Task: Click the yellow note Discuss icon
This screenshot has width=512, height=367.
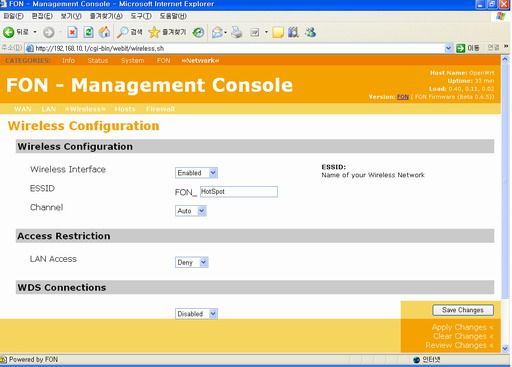Action: pos(278,32)
